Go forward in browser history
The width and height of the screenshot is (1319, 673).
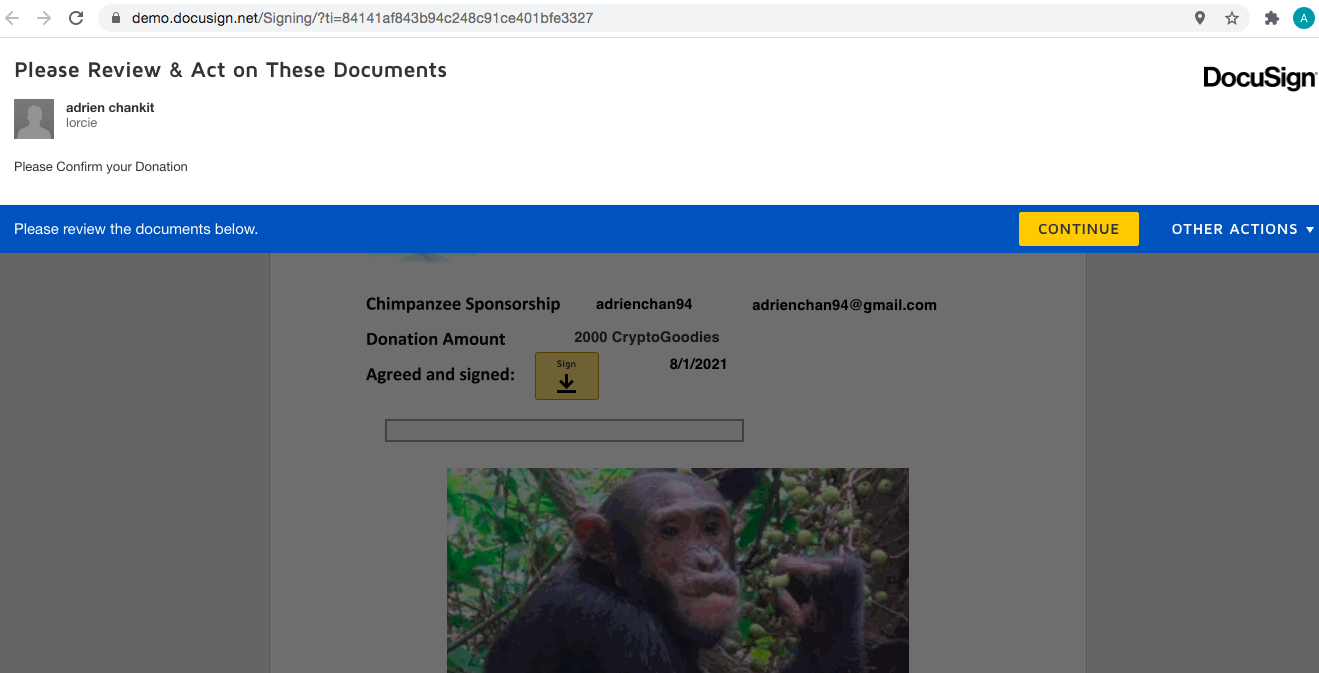pyautogui.click(x=44, y=18)
